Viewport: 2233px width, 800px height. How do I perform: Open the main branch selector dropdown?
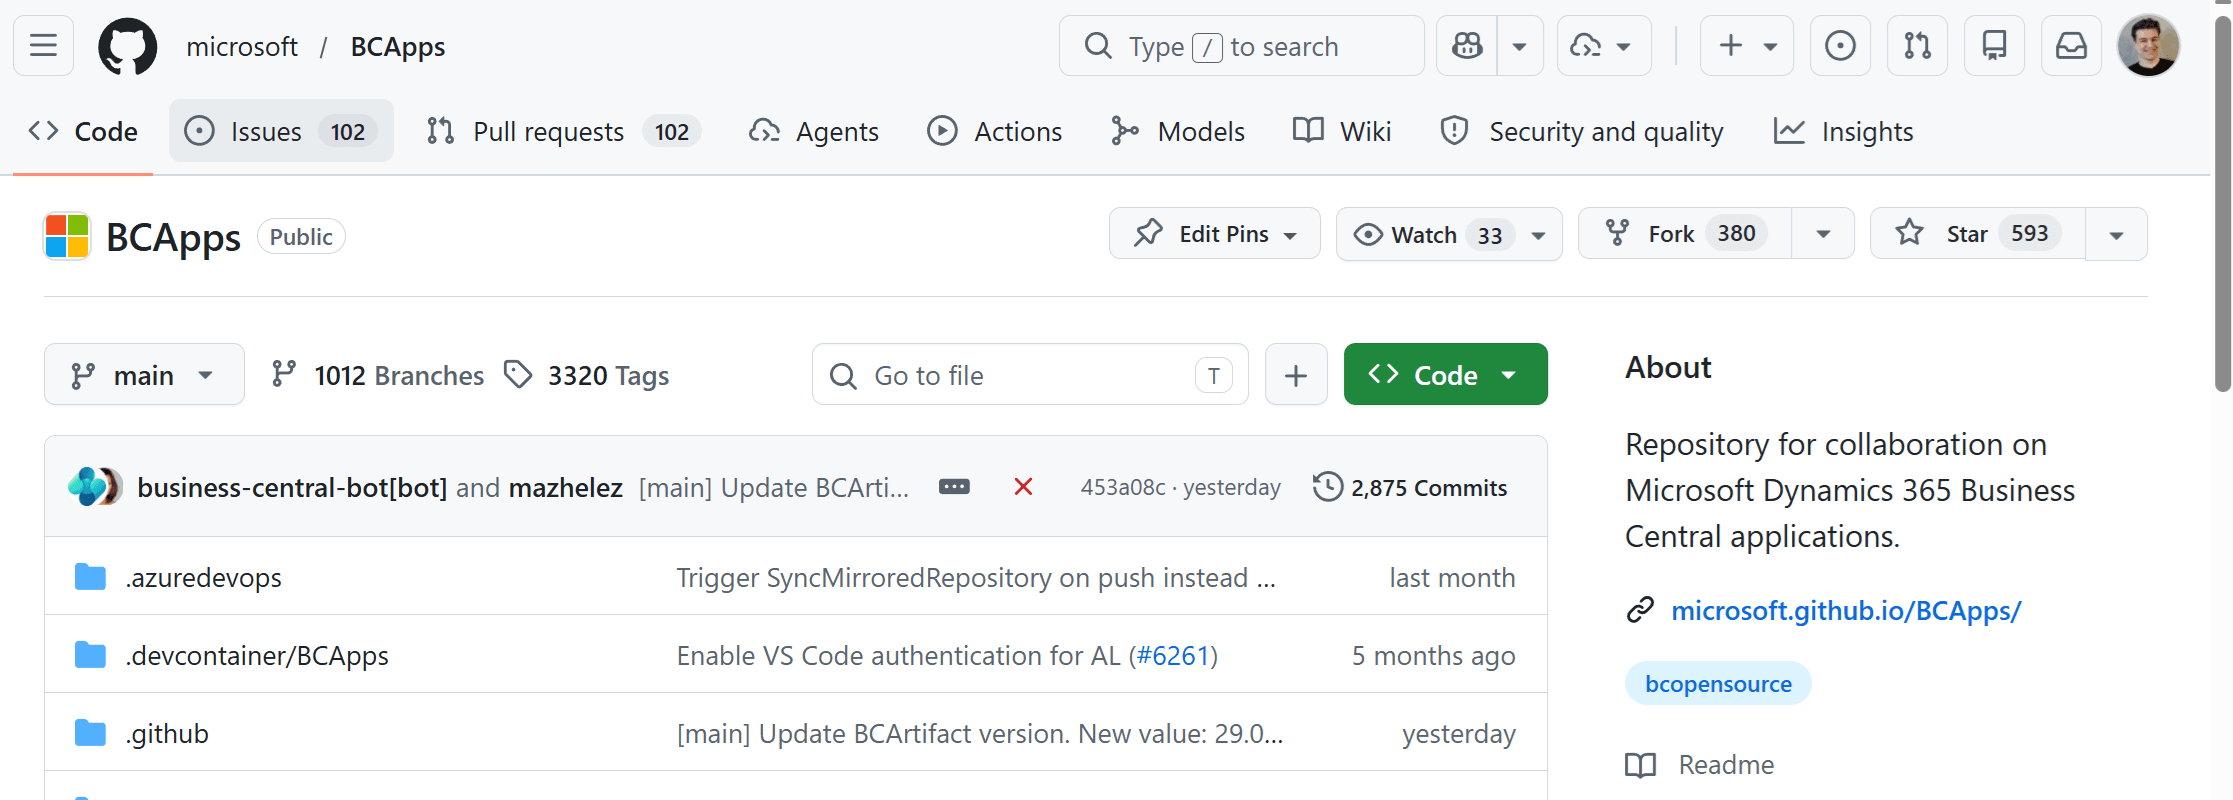pyautogui.click(x=144, y=375)
